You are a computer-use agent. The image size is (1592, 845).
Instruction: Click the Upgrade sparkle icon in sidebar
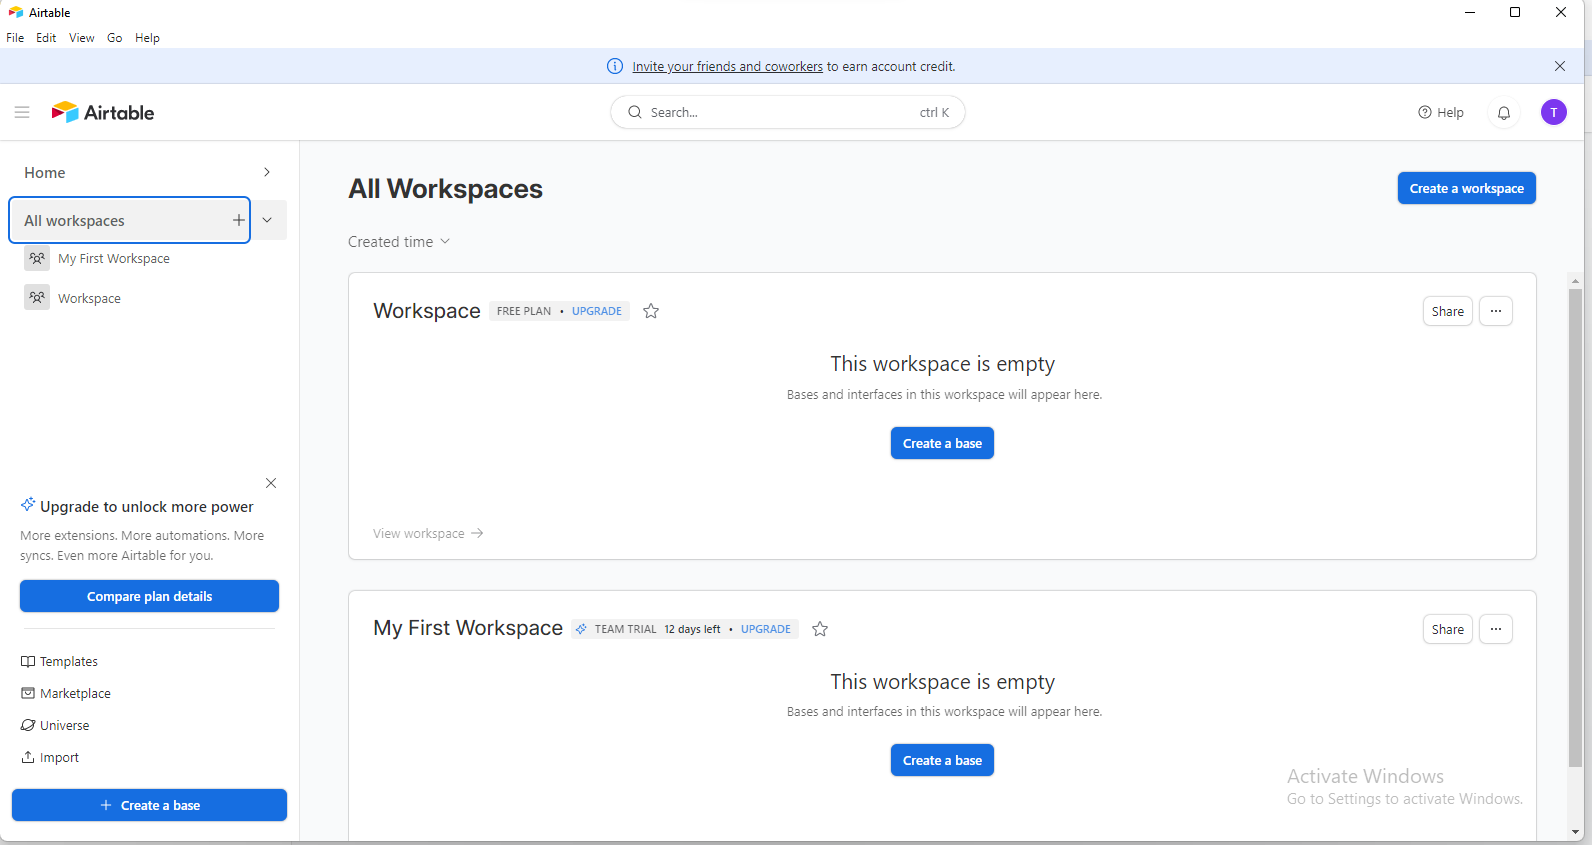click(x=28, y=504)
